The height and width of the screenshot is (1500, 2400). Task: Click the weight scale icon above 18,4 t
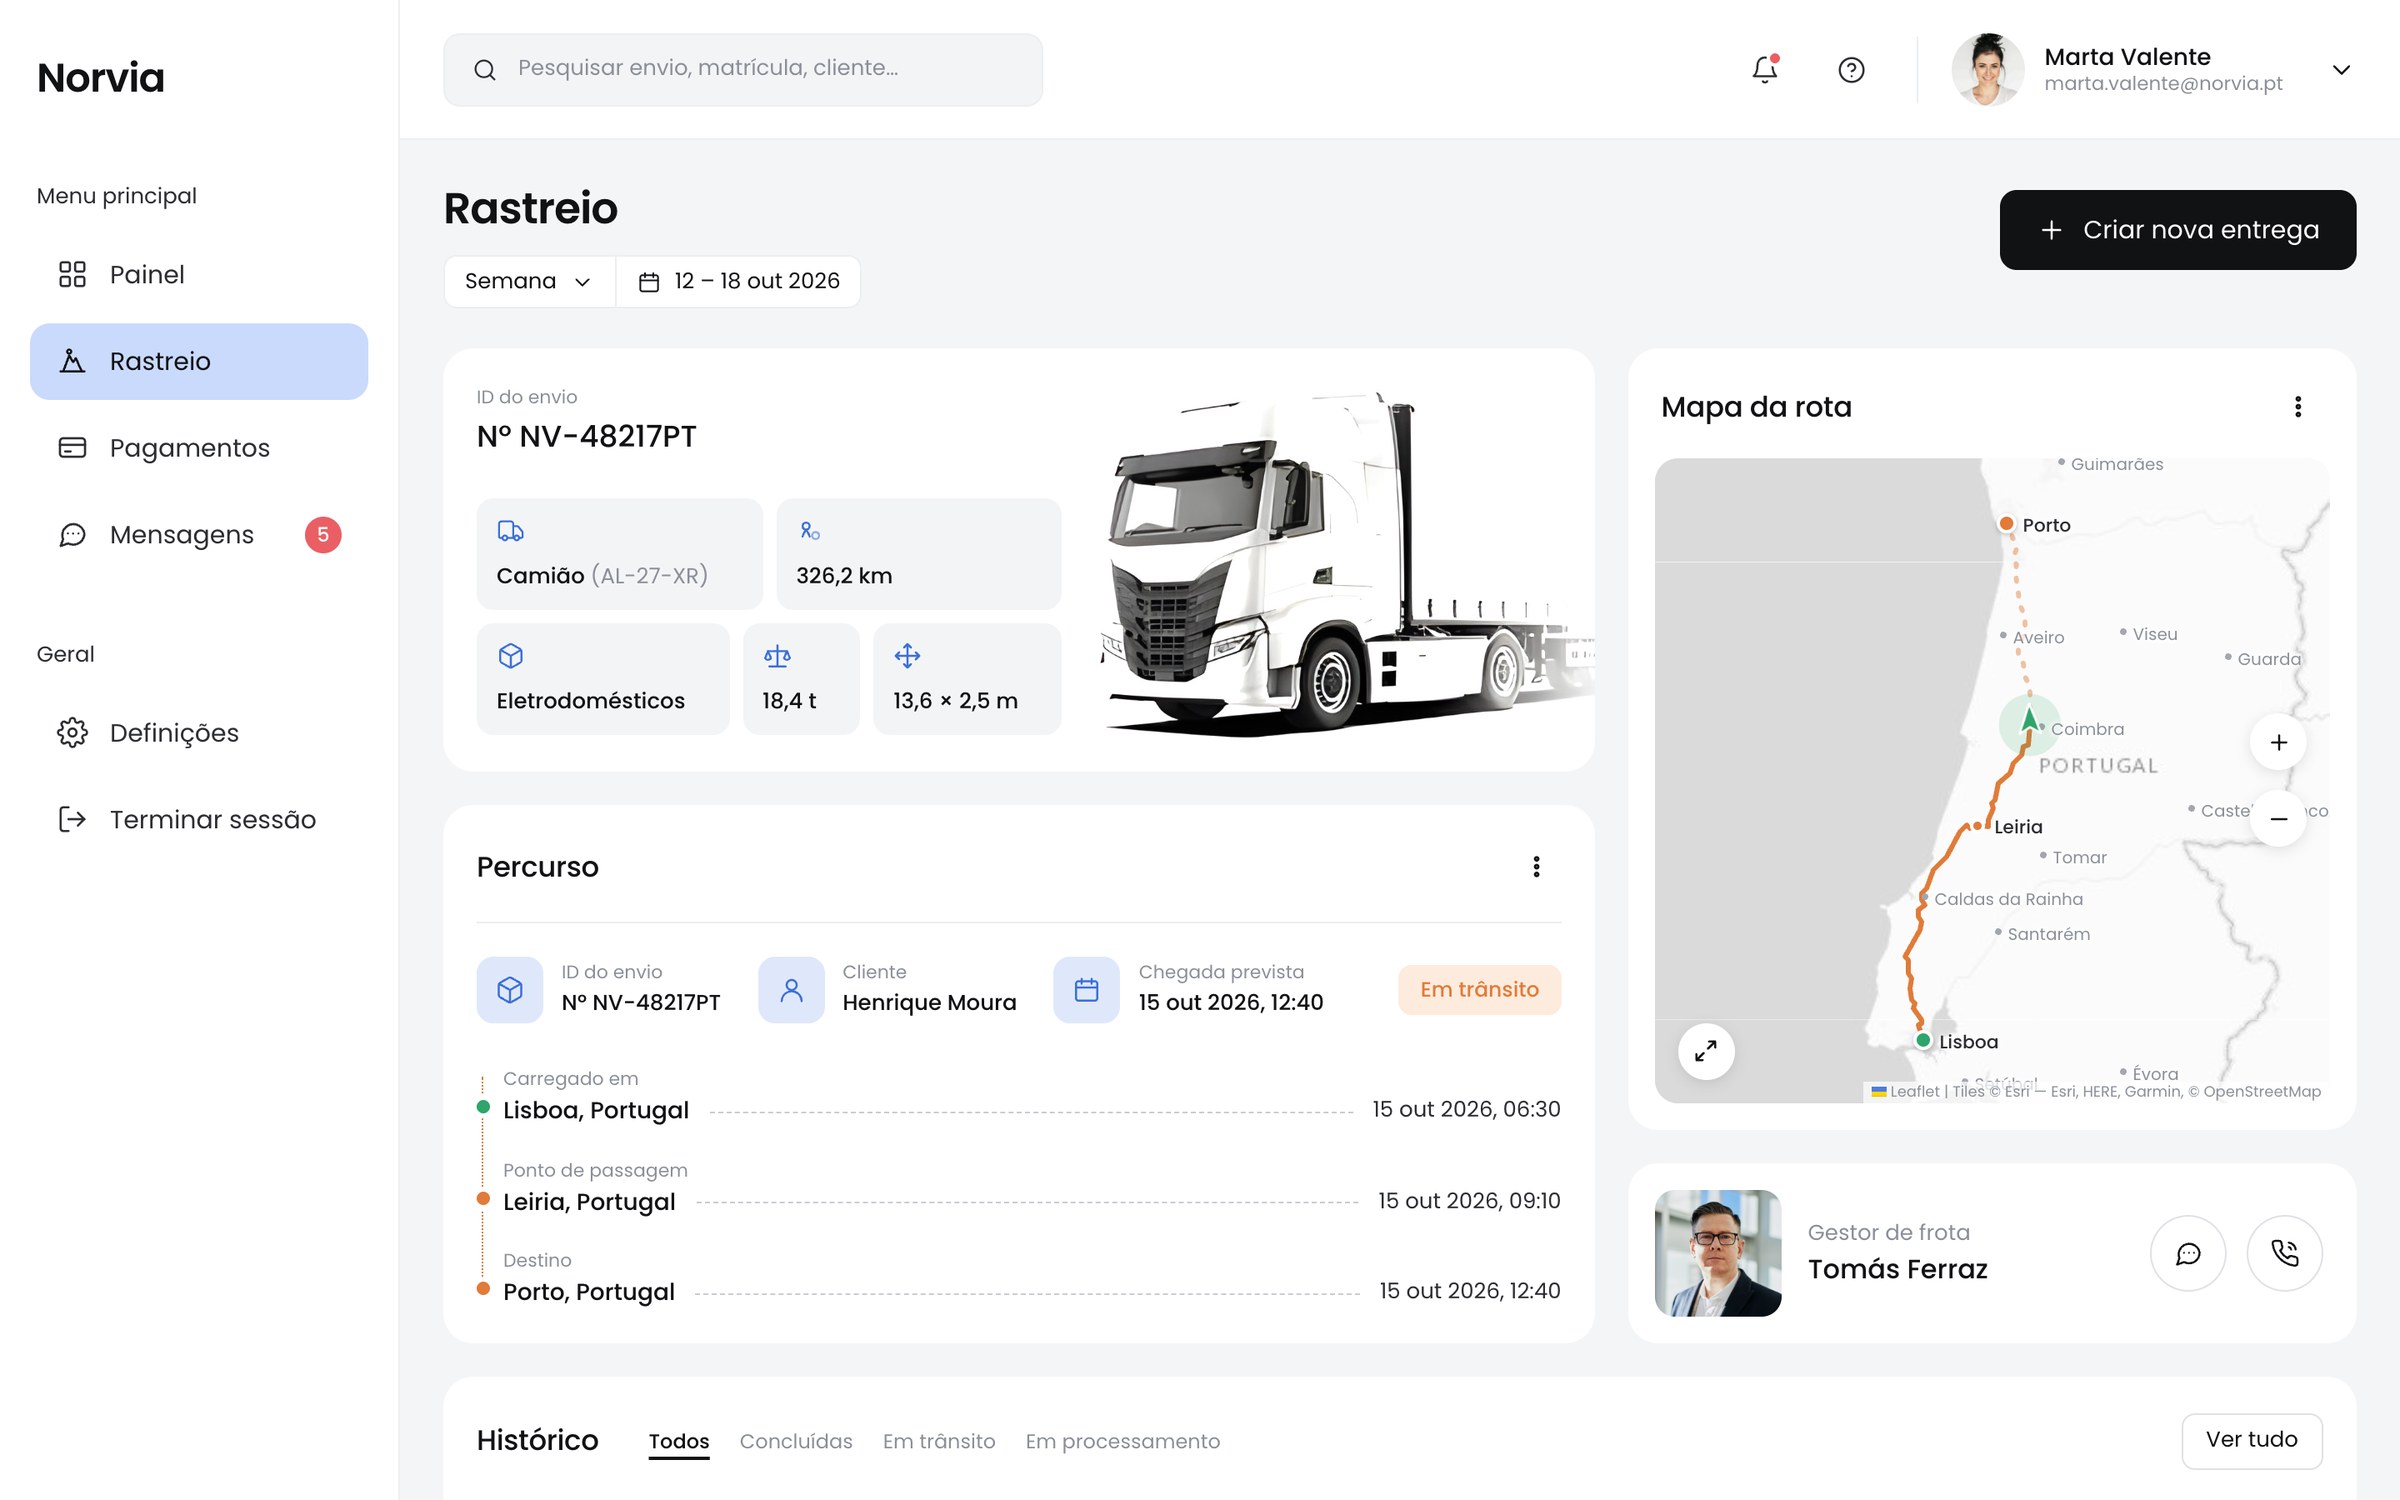[x=777, y=657]
